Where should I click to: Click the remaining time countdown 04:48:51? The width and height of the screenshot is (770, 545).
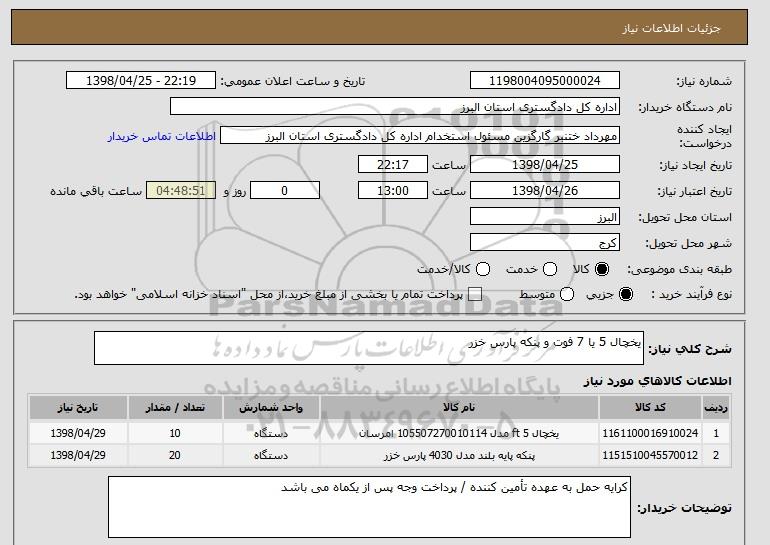(x=181, y=191)
